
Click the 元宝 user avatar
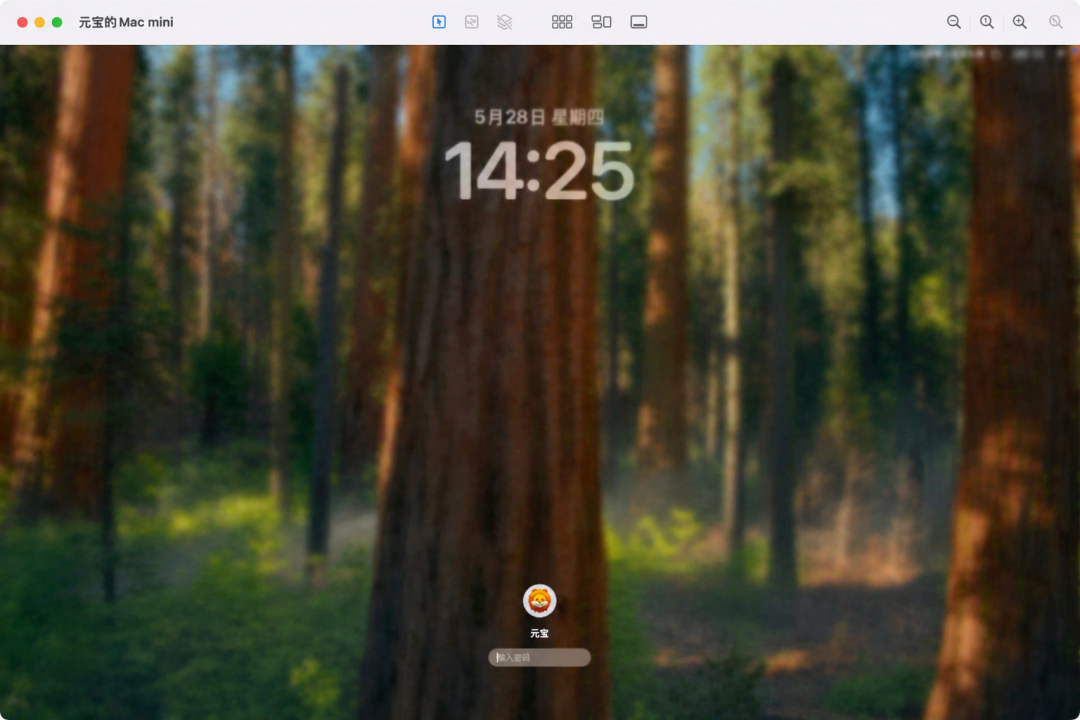pyautogui.click(x=539, y=601)
